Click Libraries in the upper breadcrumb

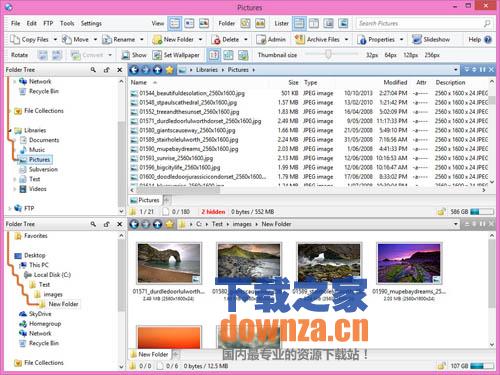(207, 70)
